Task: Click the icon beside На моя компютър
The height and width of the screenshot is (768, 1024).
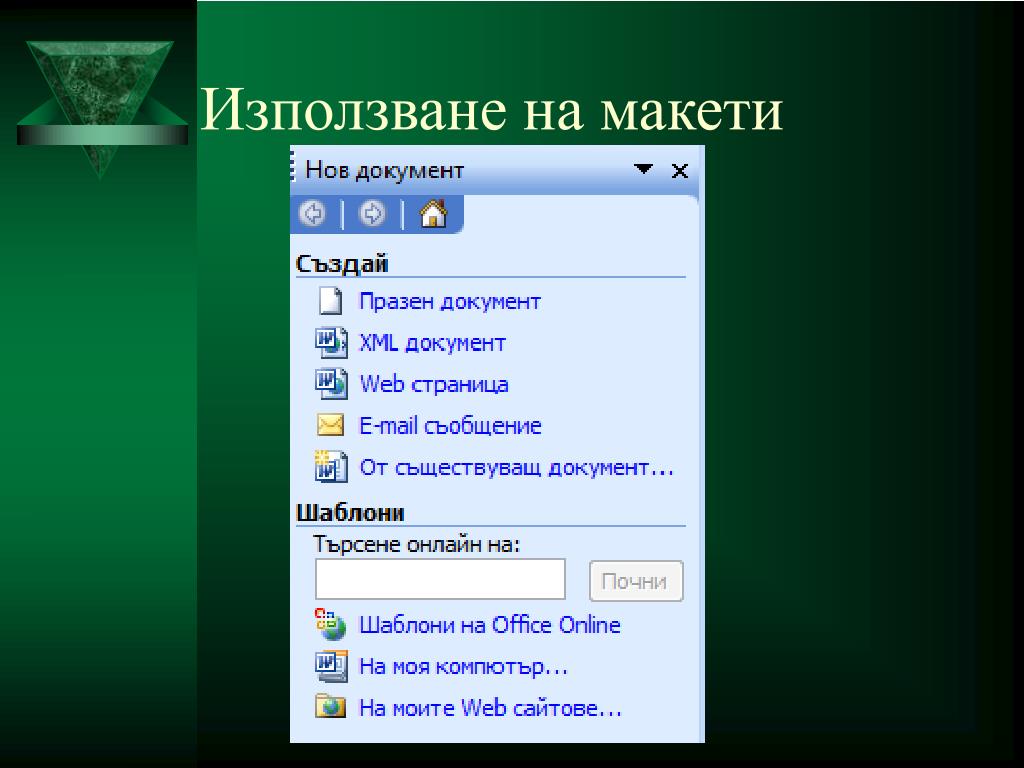Action: pos(331,666)
